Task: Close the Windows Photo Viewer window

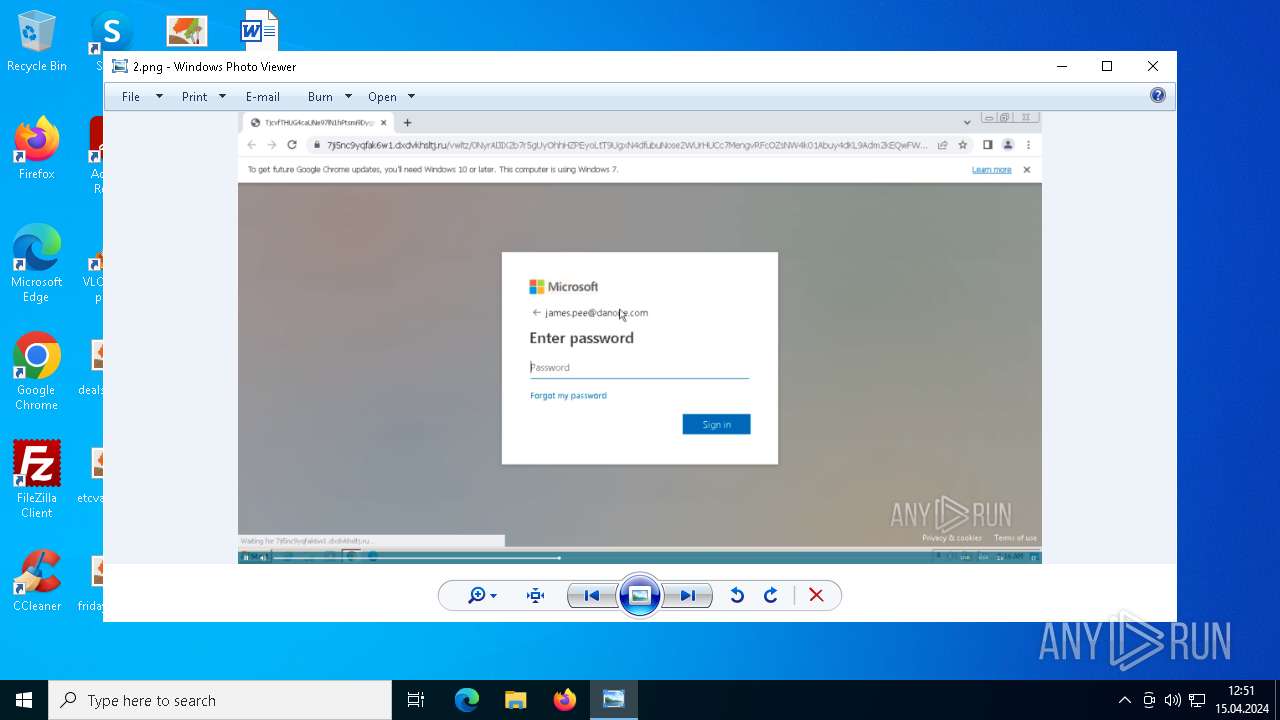Action: coord(1153,66)
